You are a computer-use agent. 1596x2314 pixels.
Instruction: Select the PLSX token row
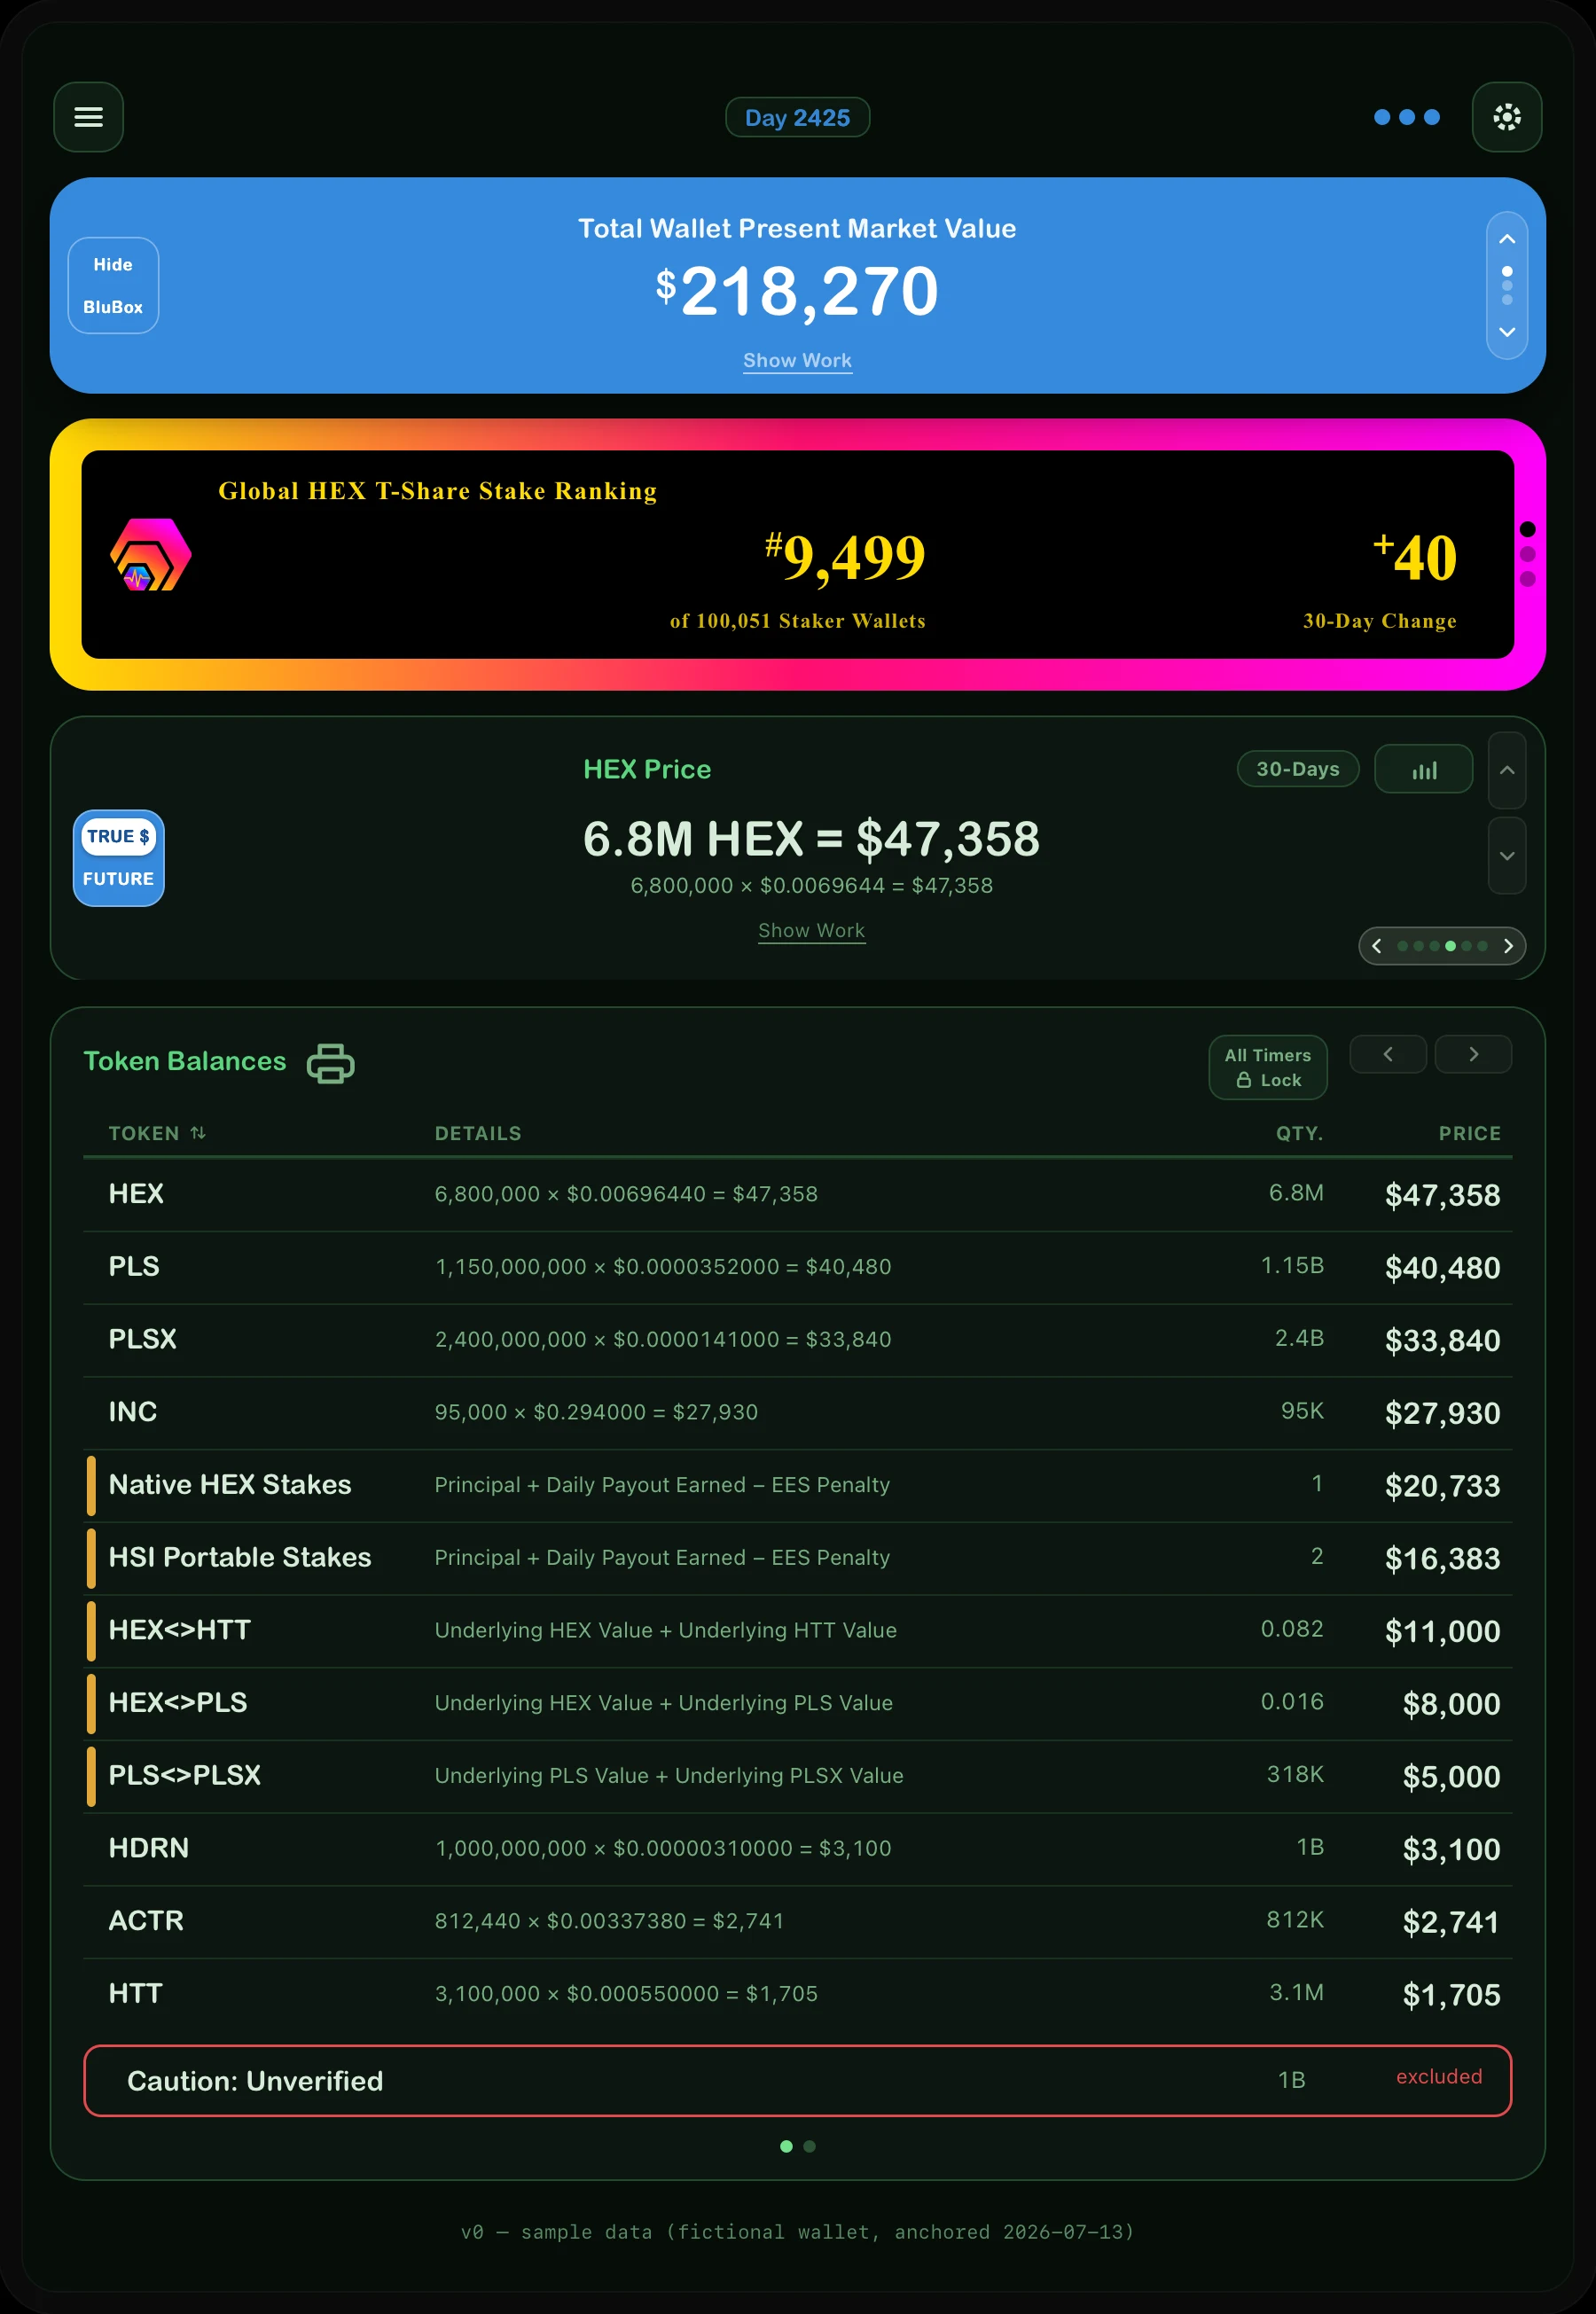point(797,1340)
